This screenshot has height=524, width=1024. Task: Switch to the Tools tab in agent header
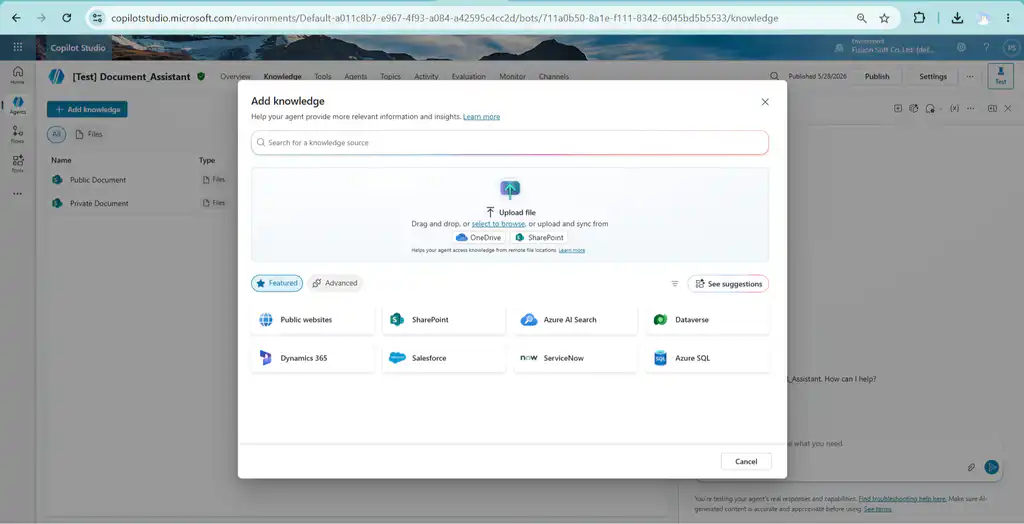323,76
